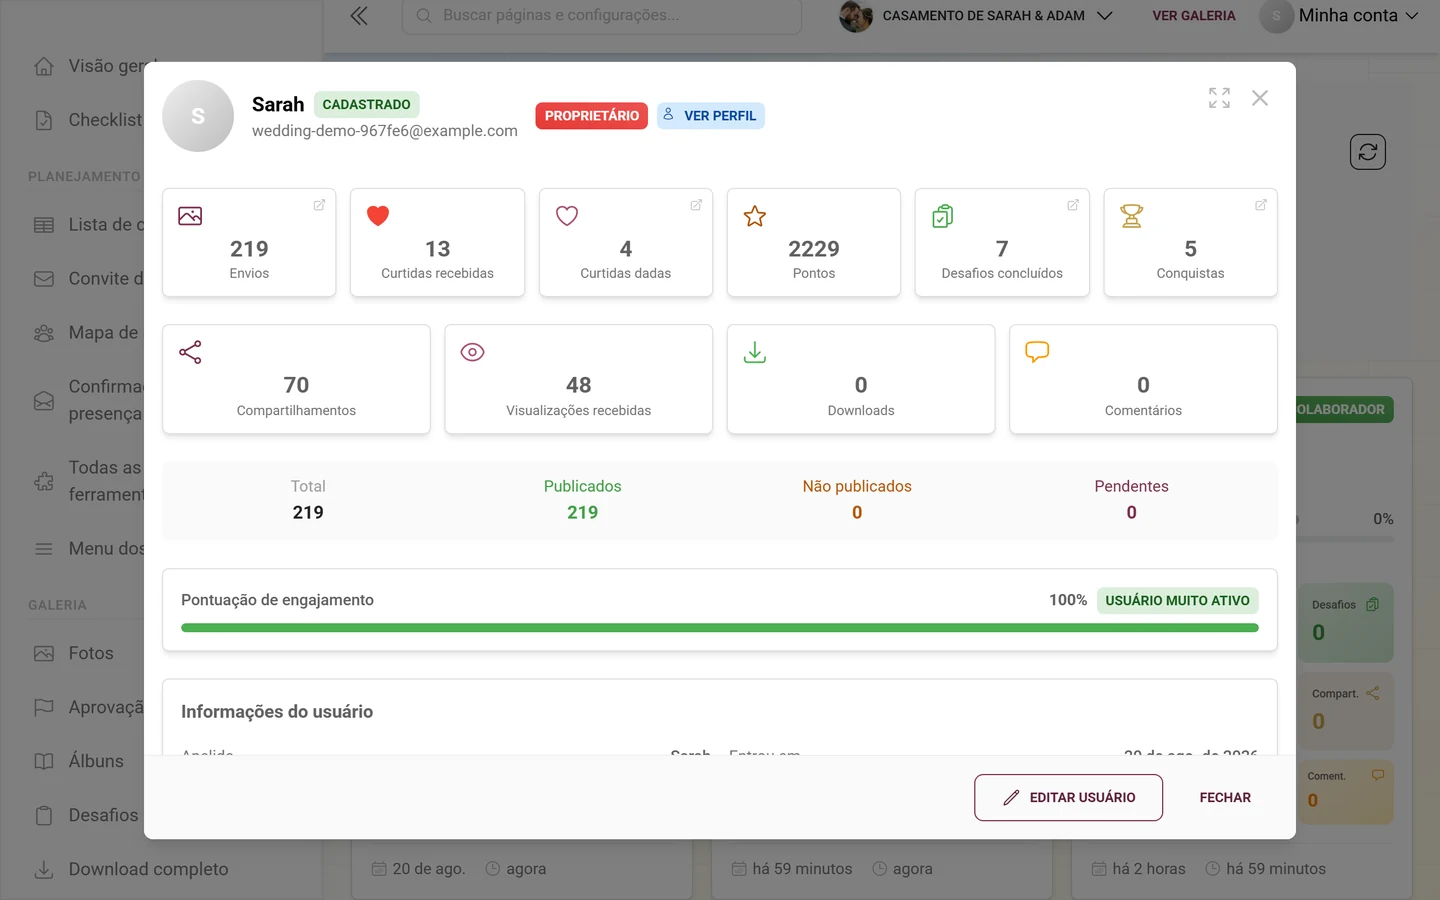Open Lista de sidebar item
1440x900 pixels.
[x=88, y=225]
